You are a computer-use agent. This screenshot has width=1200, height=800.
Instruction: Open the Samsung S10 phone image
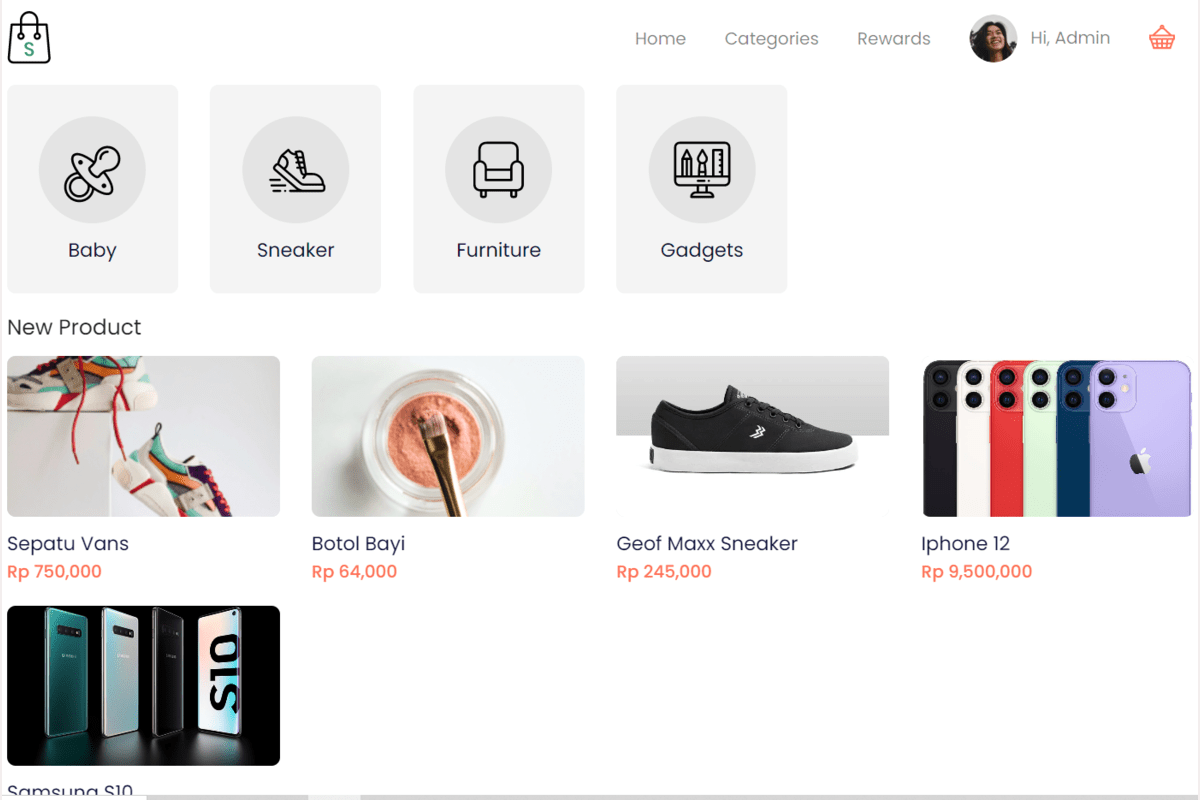click(143, 686)
